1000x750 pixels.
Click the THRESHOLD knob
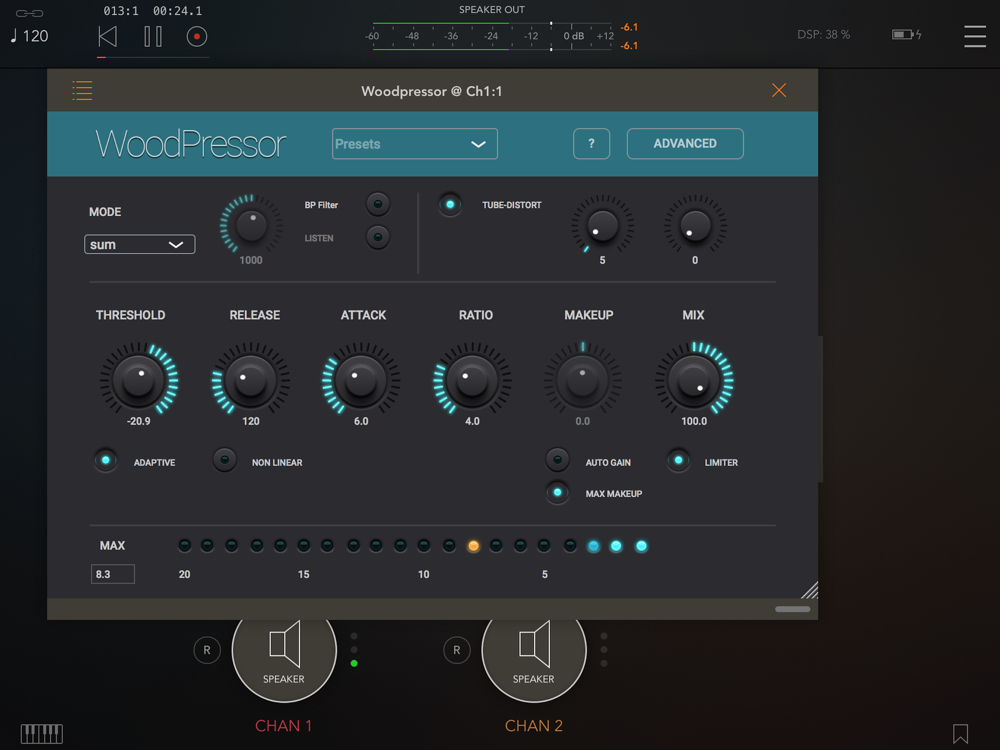pyautogui.click(x=138, y=380)
